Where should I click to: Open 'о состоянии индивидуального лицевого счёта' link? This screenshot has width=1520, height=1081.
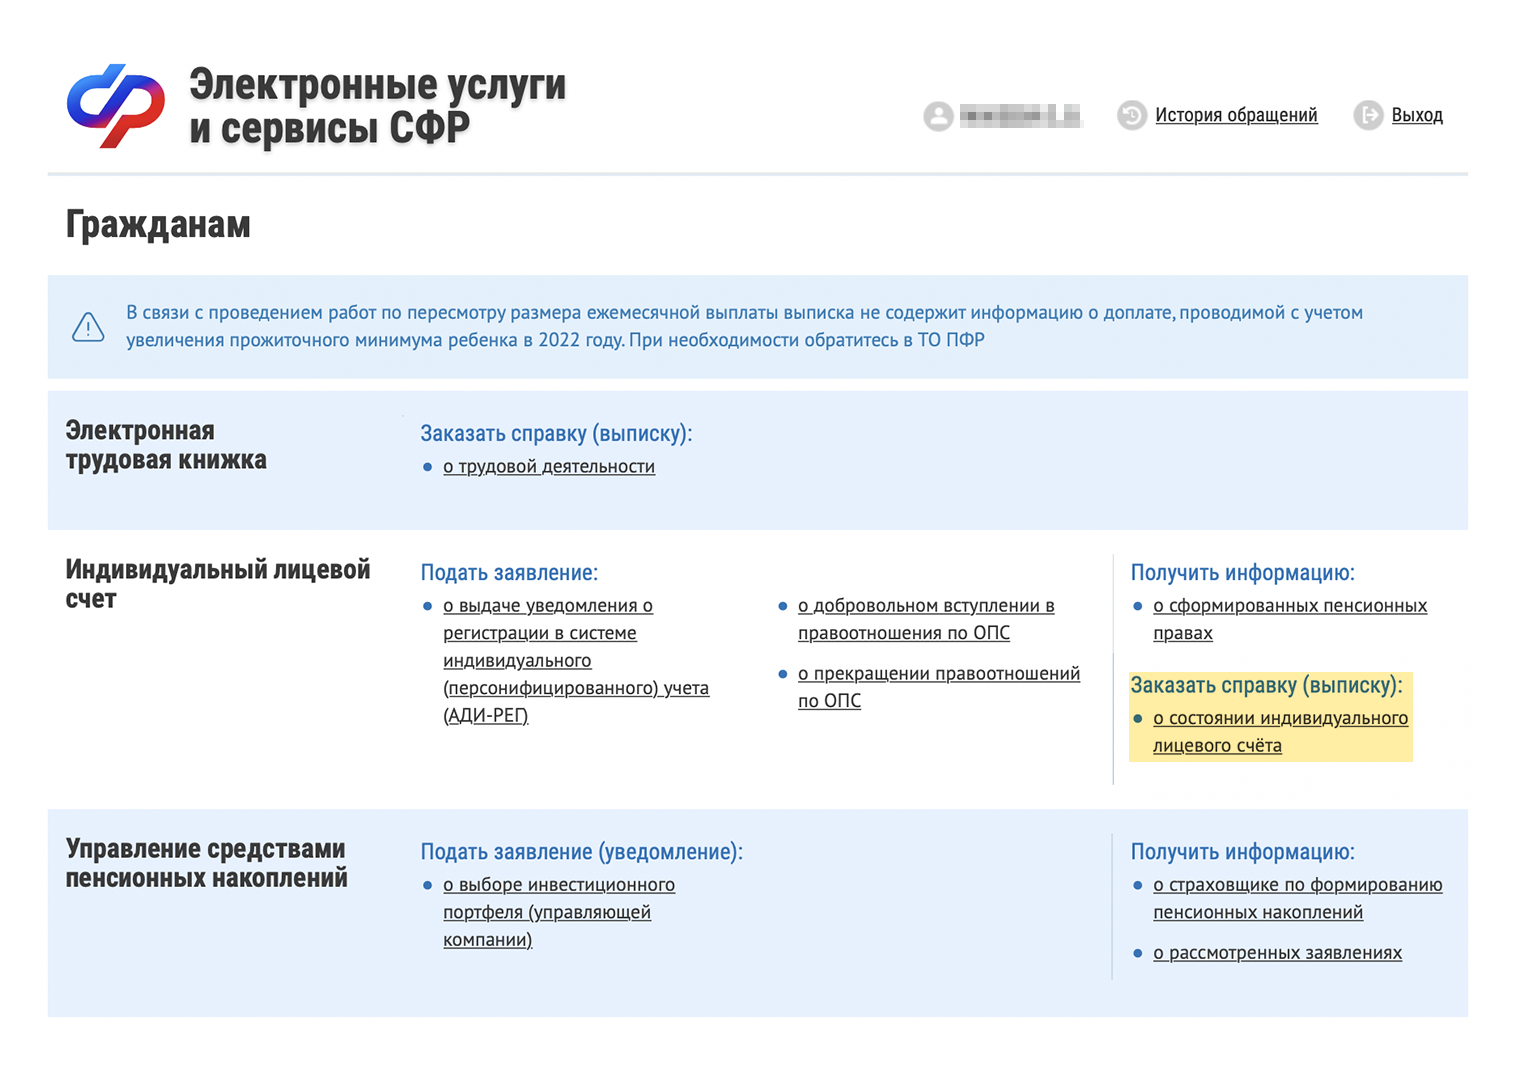(1280, 732)
